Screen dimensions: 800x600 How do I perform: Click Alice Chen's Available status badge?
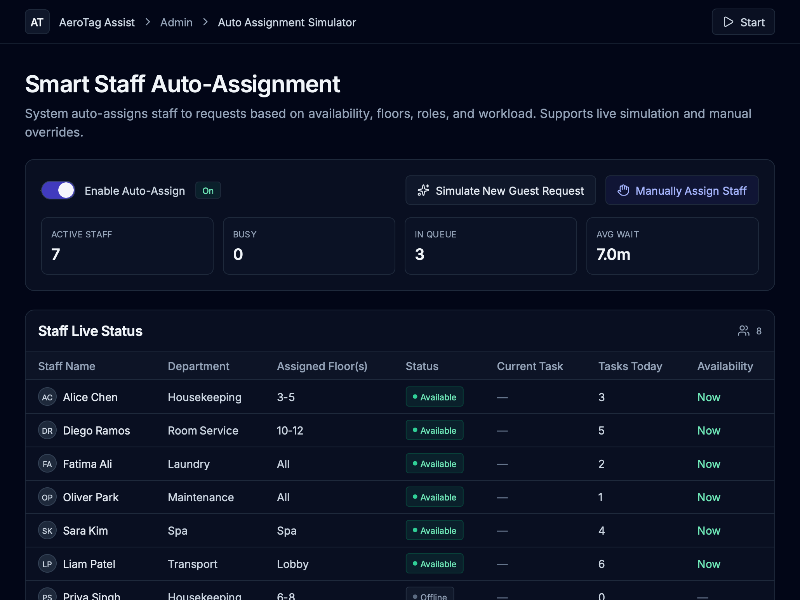pos(434,397)
